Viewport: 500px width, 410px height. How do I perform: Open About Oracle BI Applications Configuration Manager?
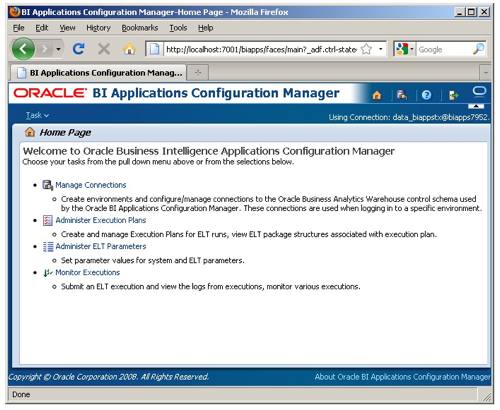402,377
